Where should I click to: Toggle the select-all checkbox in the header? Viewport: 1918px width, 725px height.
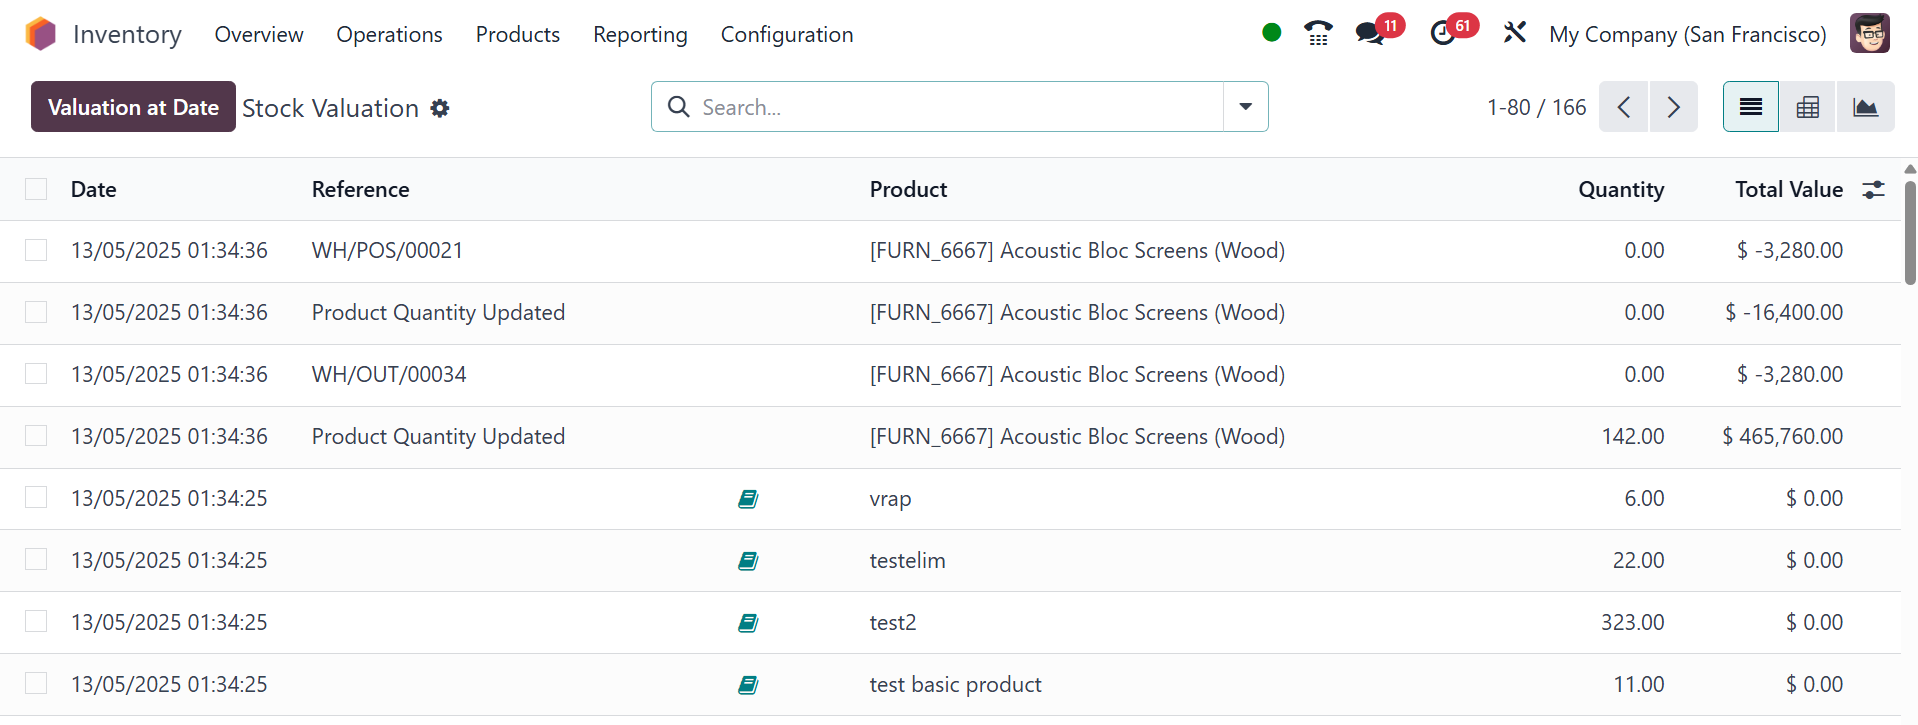click(x=36, y=189)
